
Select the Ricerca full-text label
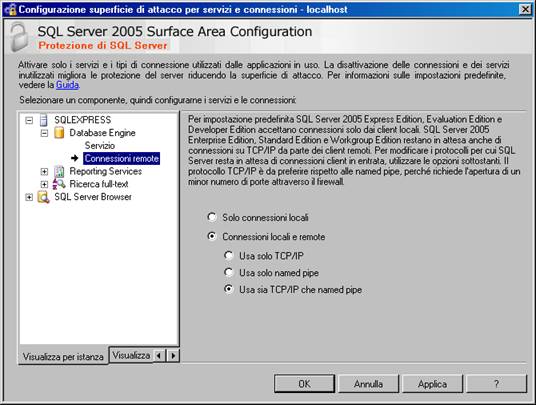pos(99,184)
